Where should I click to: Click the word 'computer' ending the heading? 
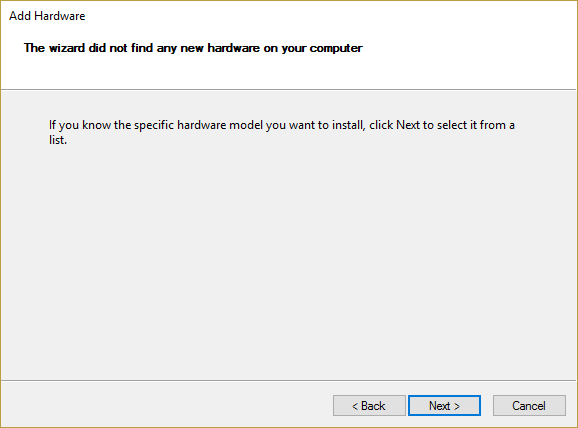336,48
